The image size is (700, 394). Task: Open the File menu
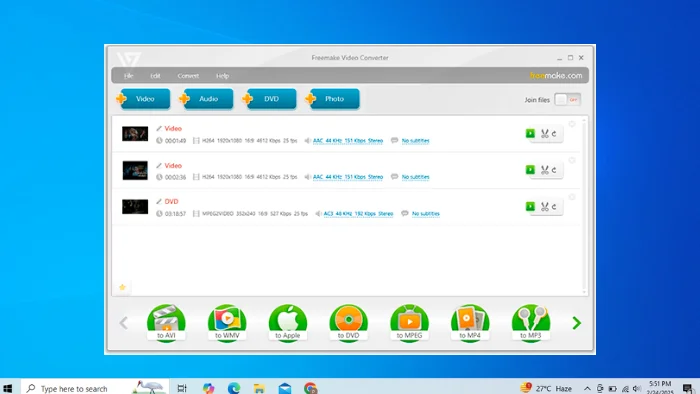pyautogui.click(x=129, y=76)
